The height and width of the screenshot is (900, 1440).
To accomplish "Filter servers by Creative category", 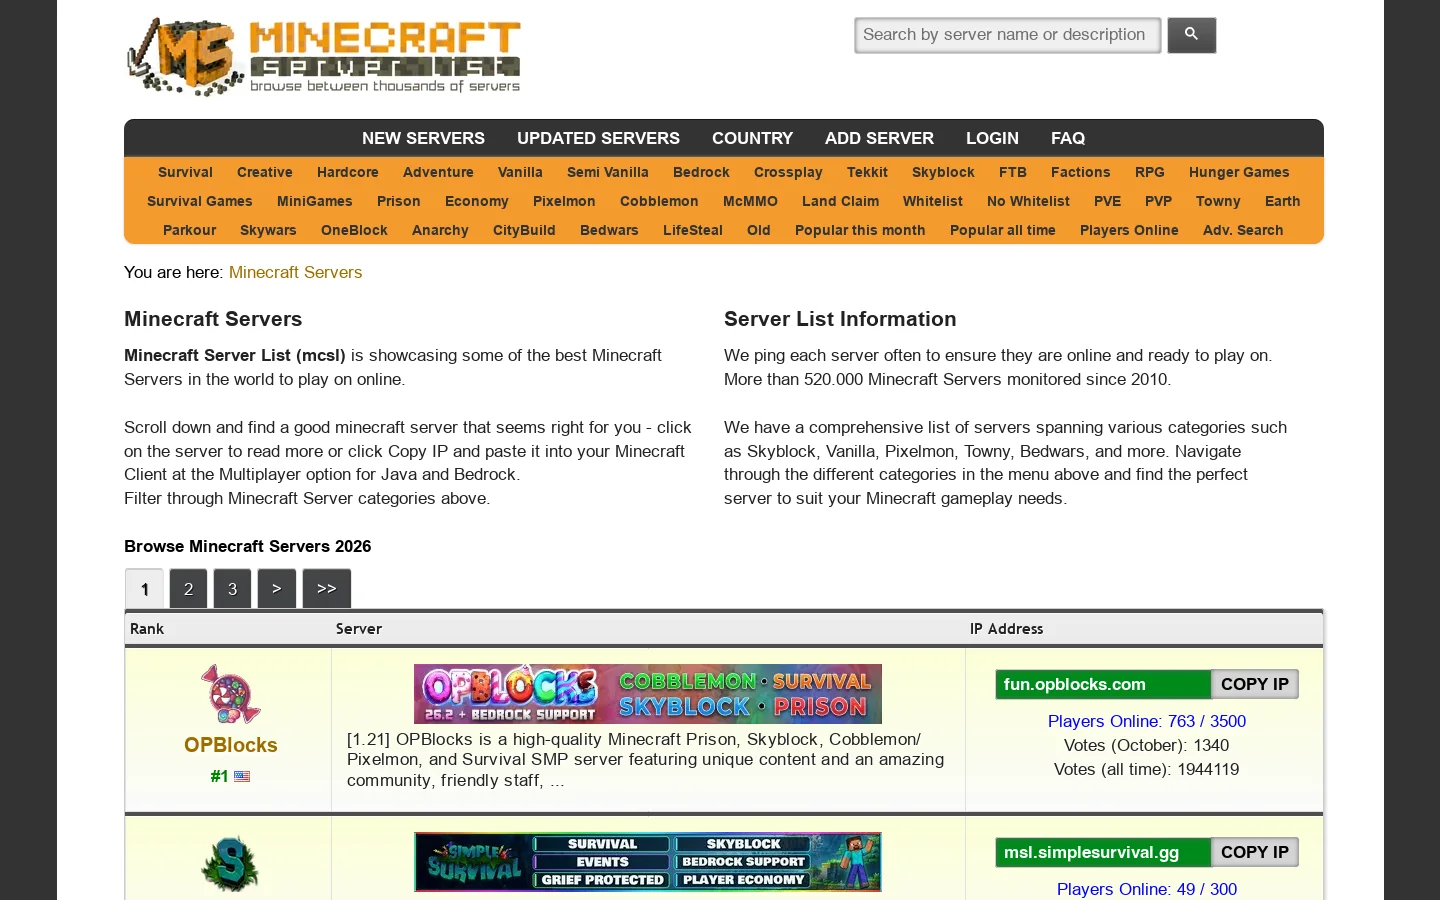I will pyautogui.click(x=265, y=172).
